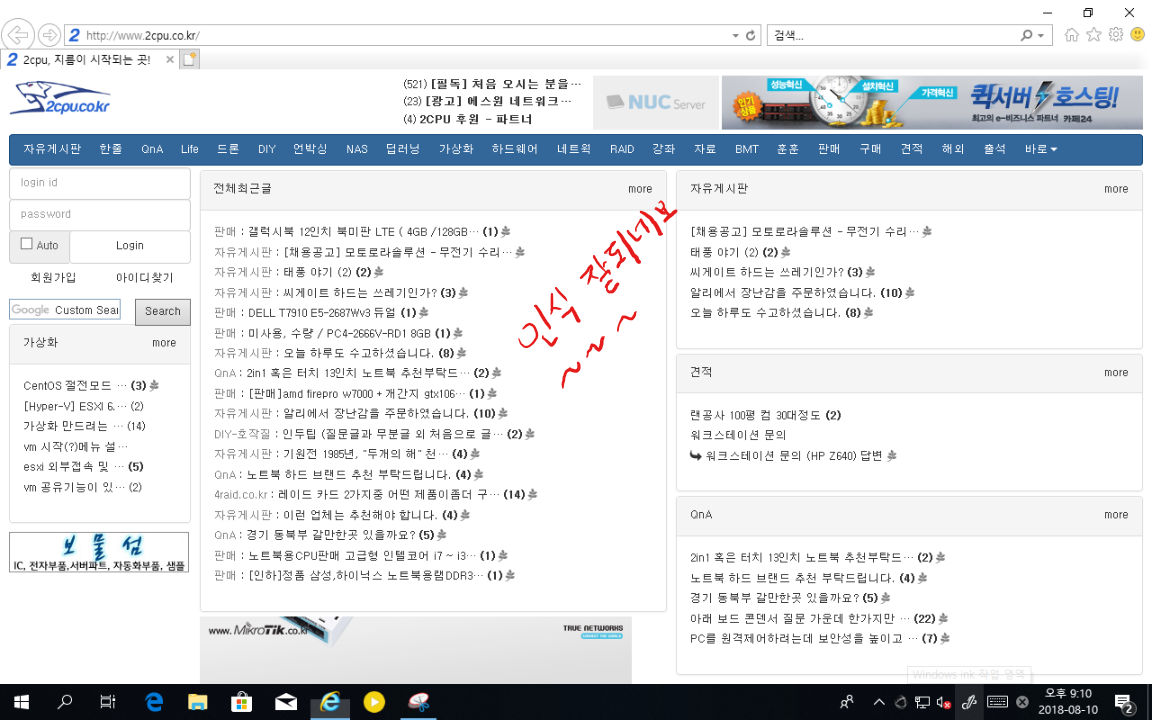The image size is (1152, 720).
Task: Open Microsoft Store from the taskbar
Action: (x=241, y=702)
